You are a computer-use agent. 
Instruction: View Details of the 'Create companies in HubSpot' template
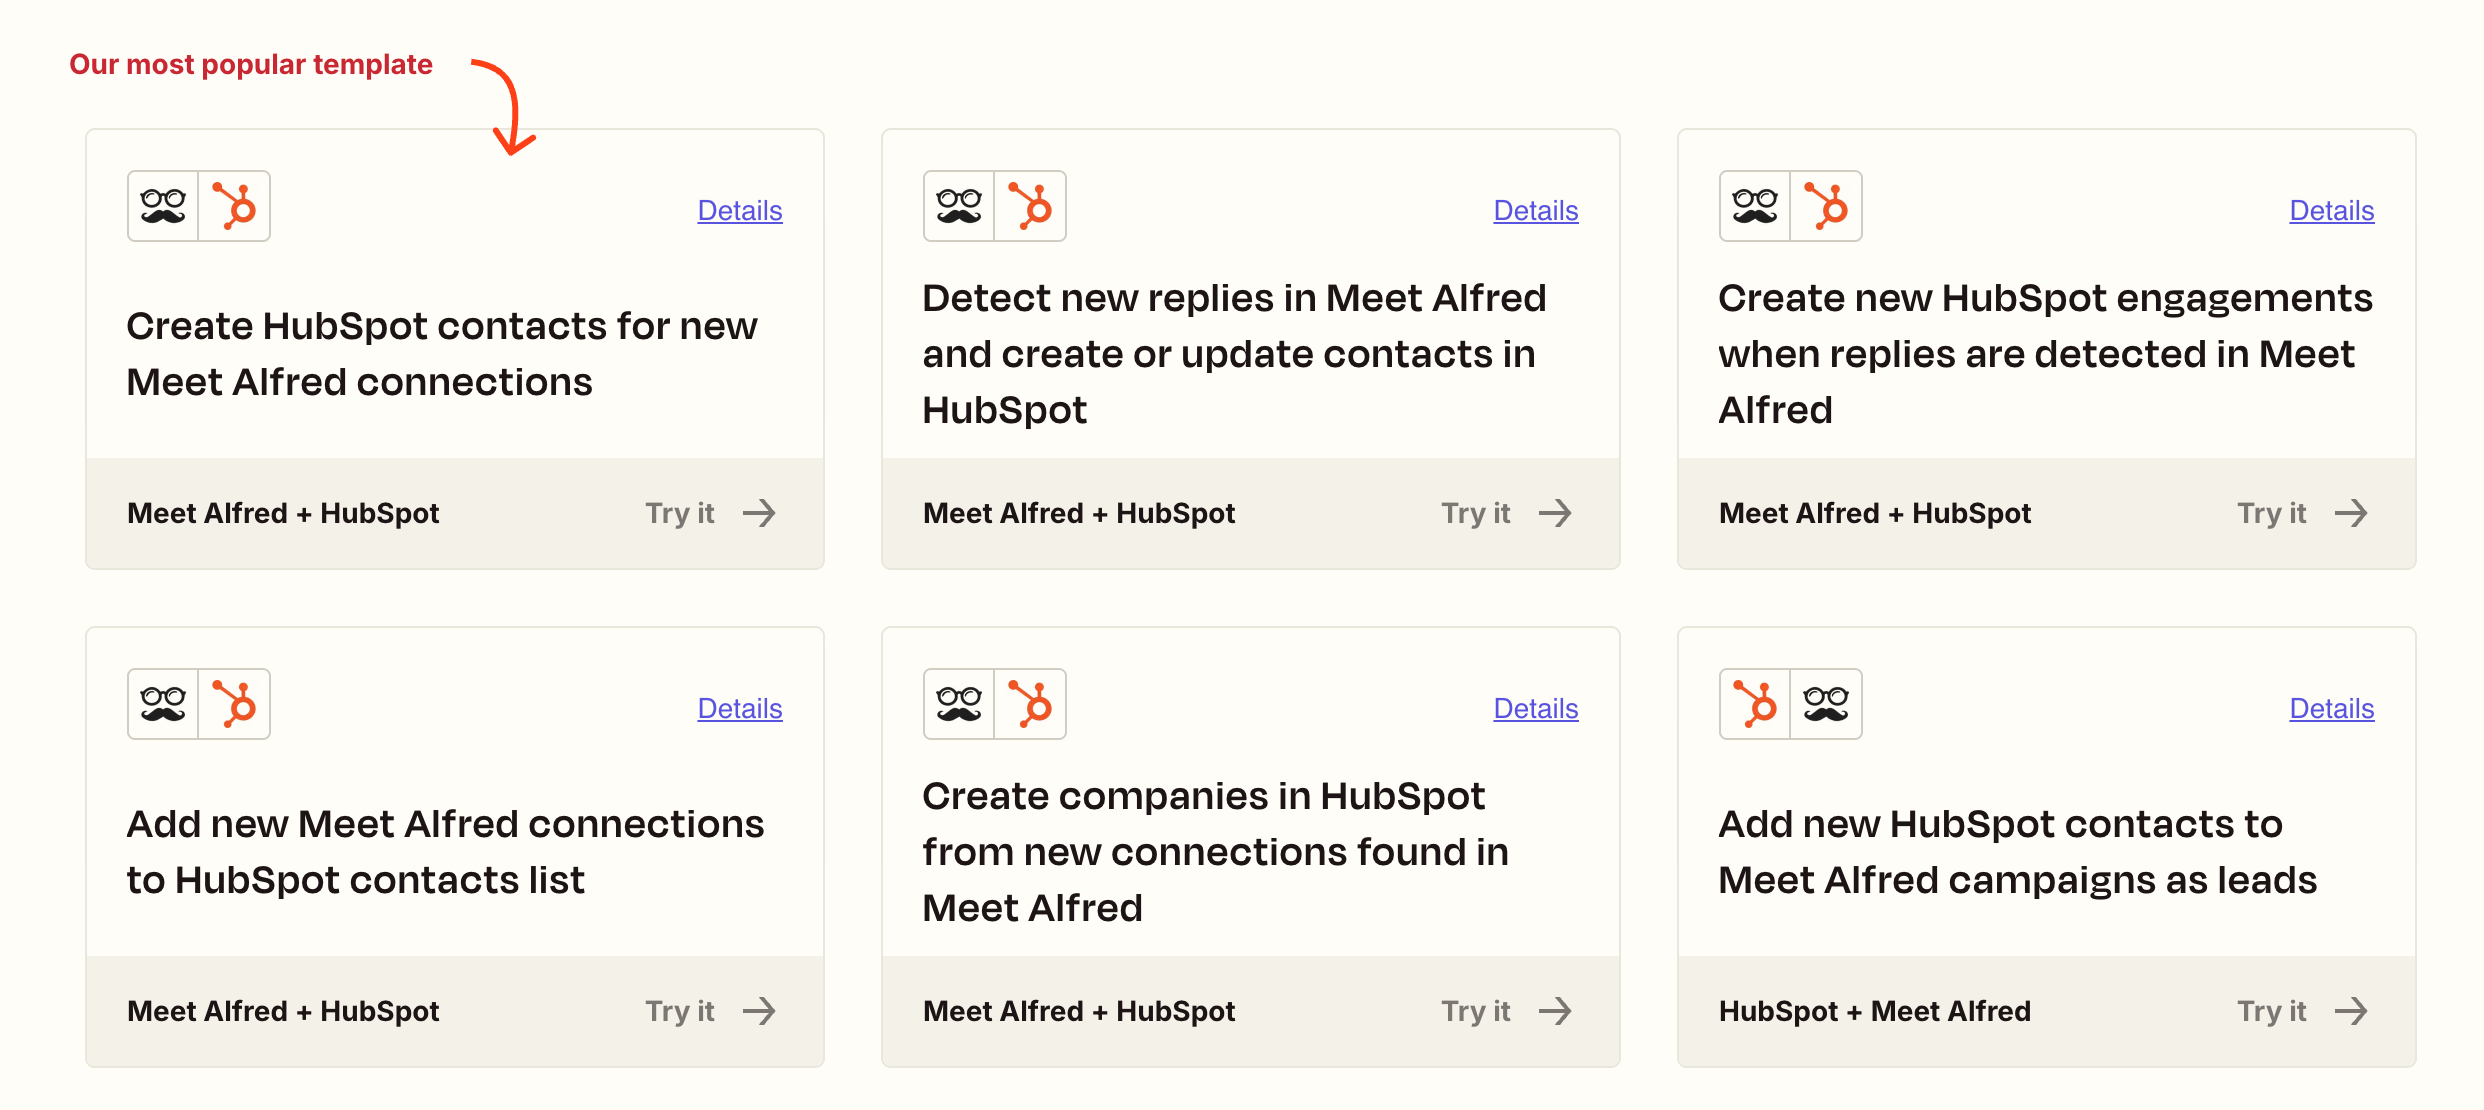point(1535,708)
